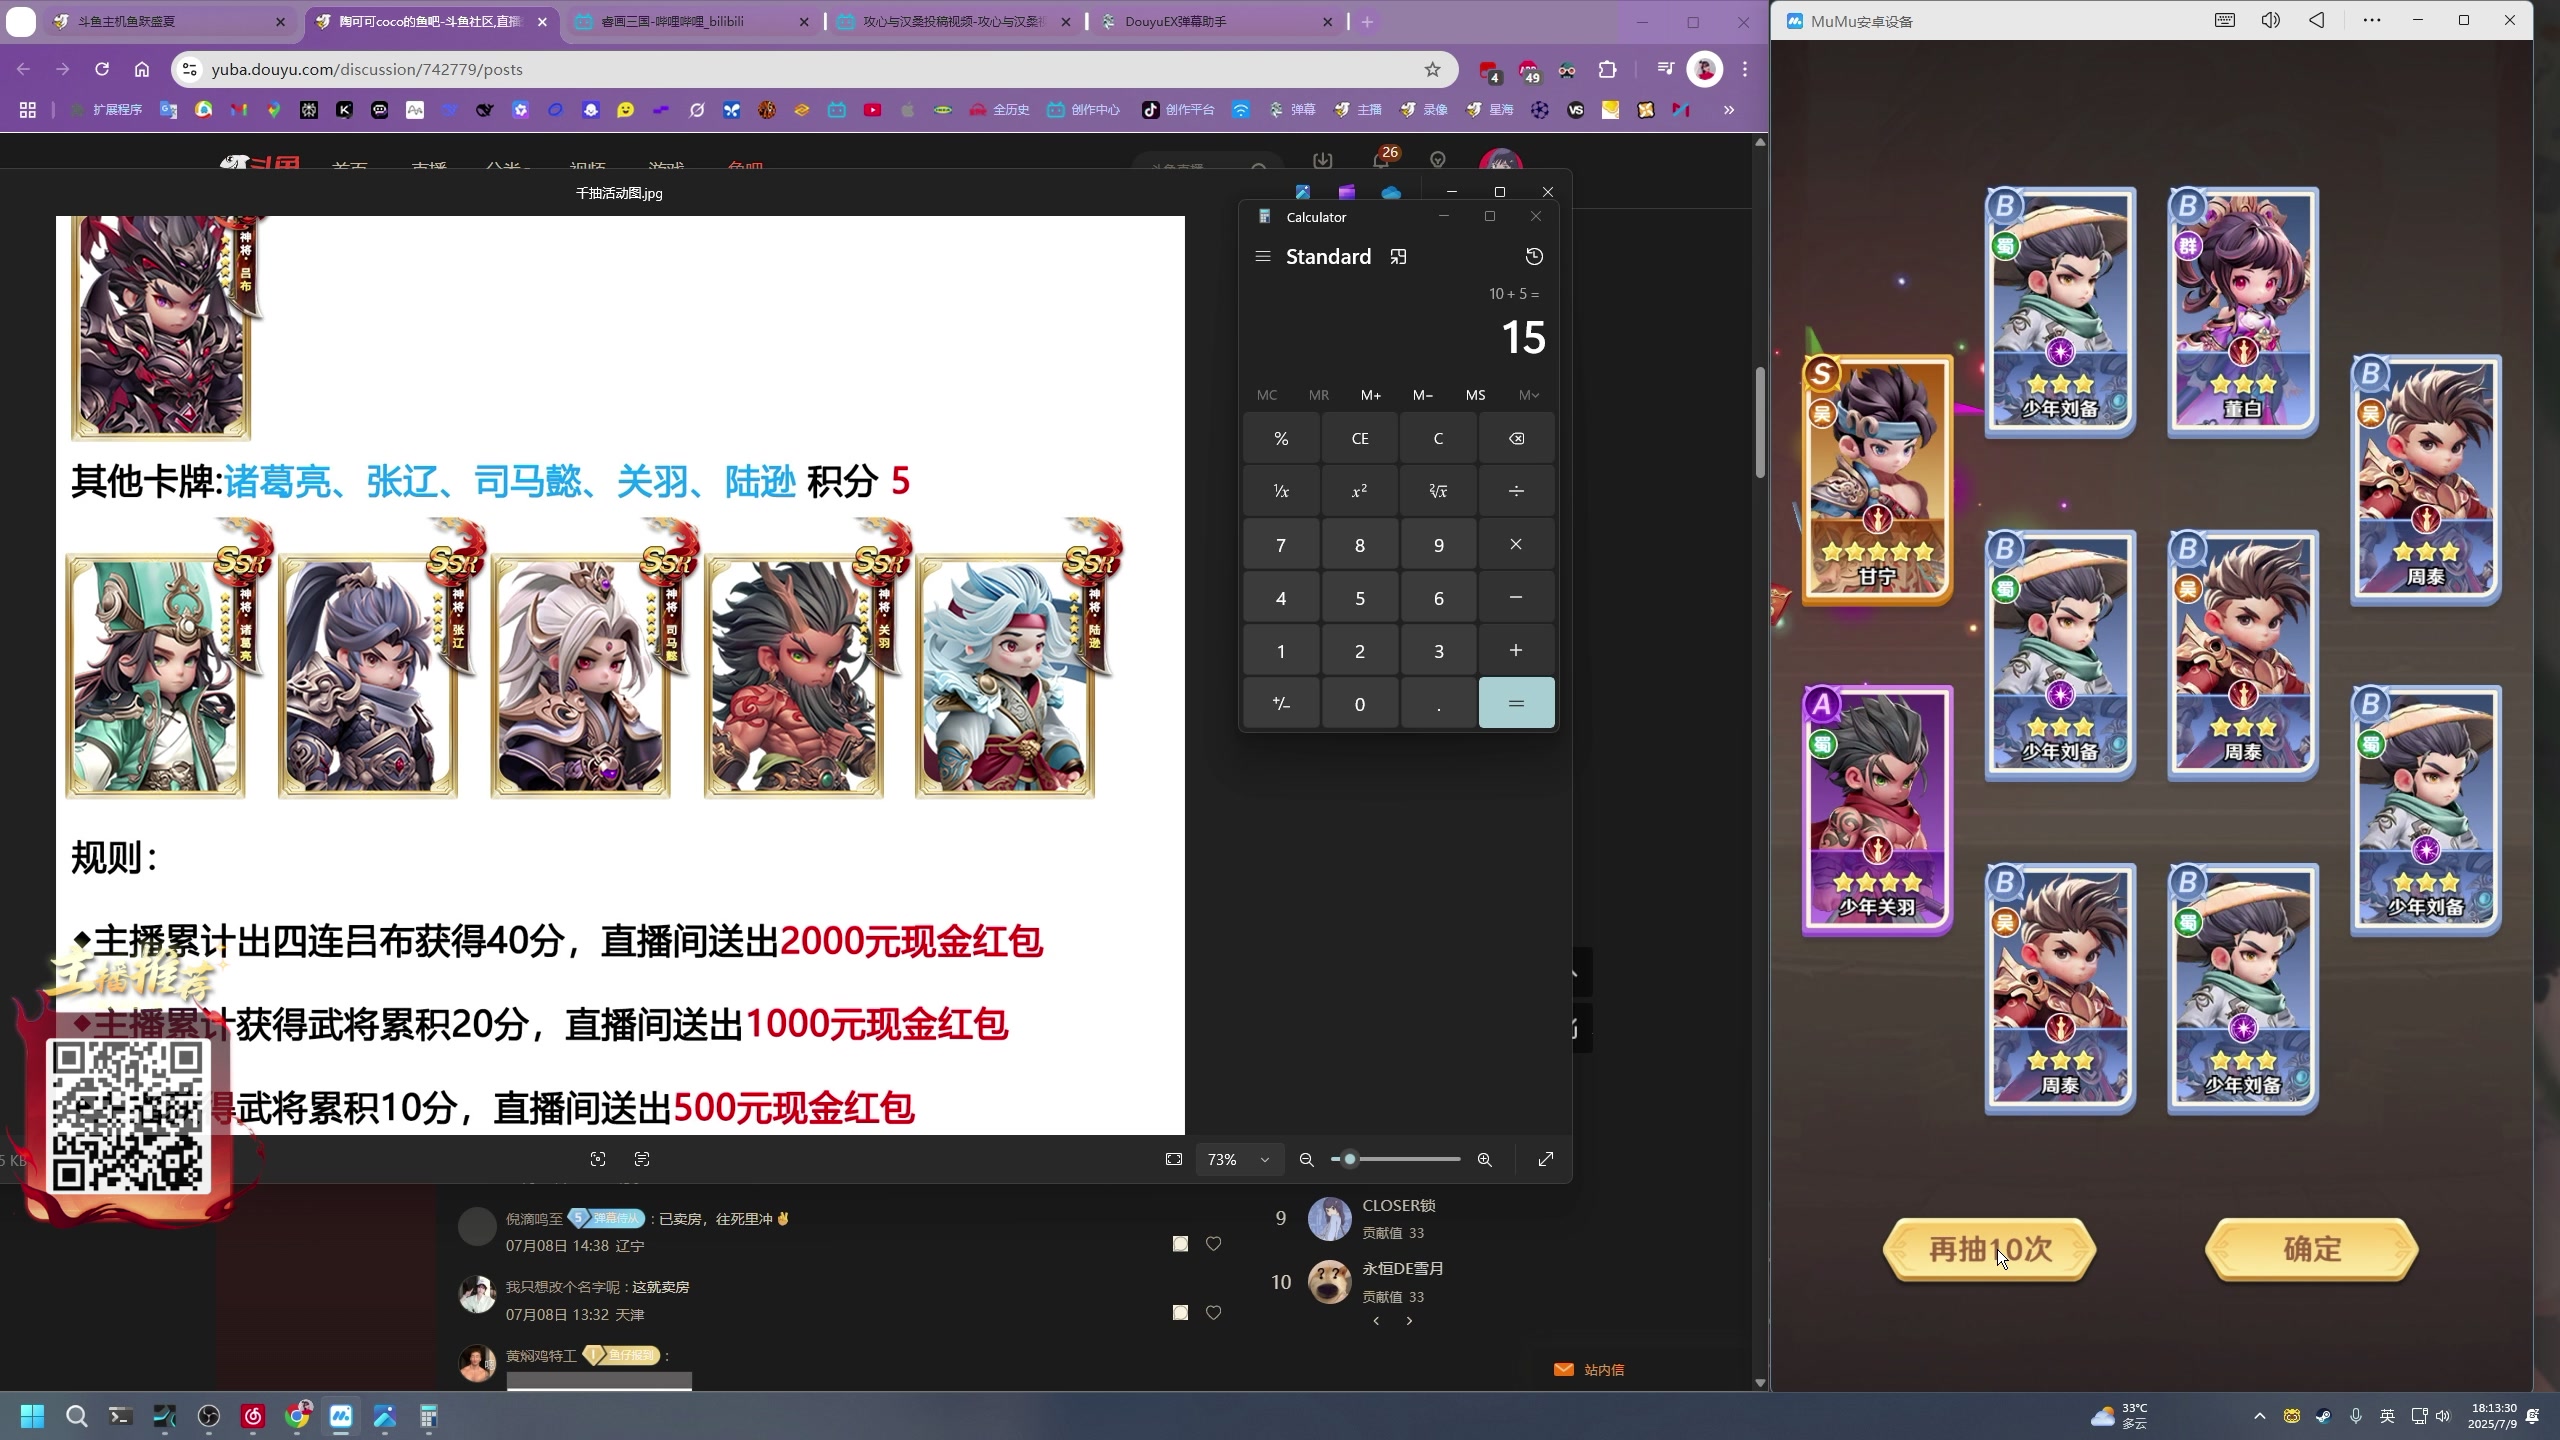
Task: Toggle MuMu emulator volume icon
Action: (2271, 20)
